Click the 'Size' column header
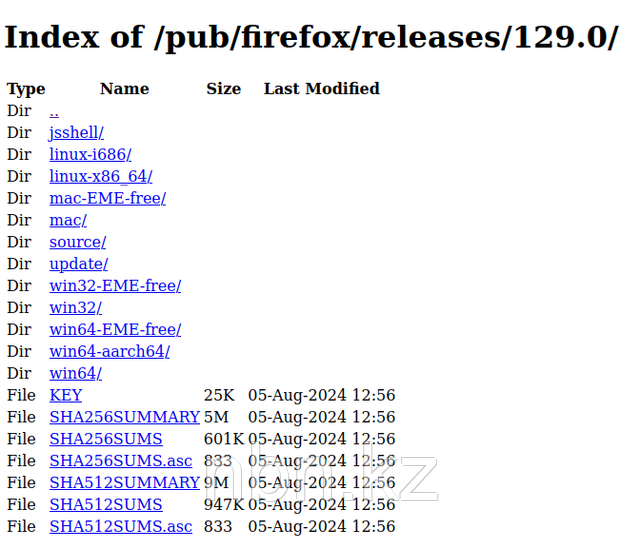This screenshot has width=640, height=549. click(x=224, y=89)
